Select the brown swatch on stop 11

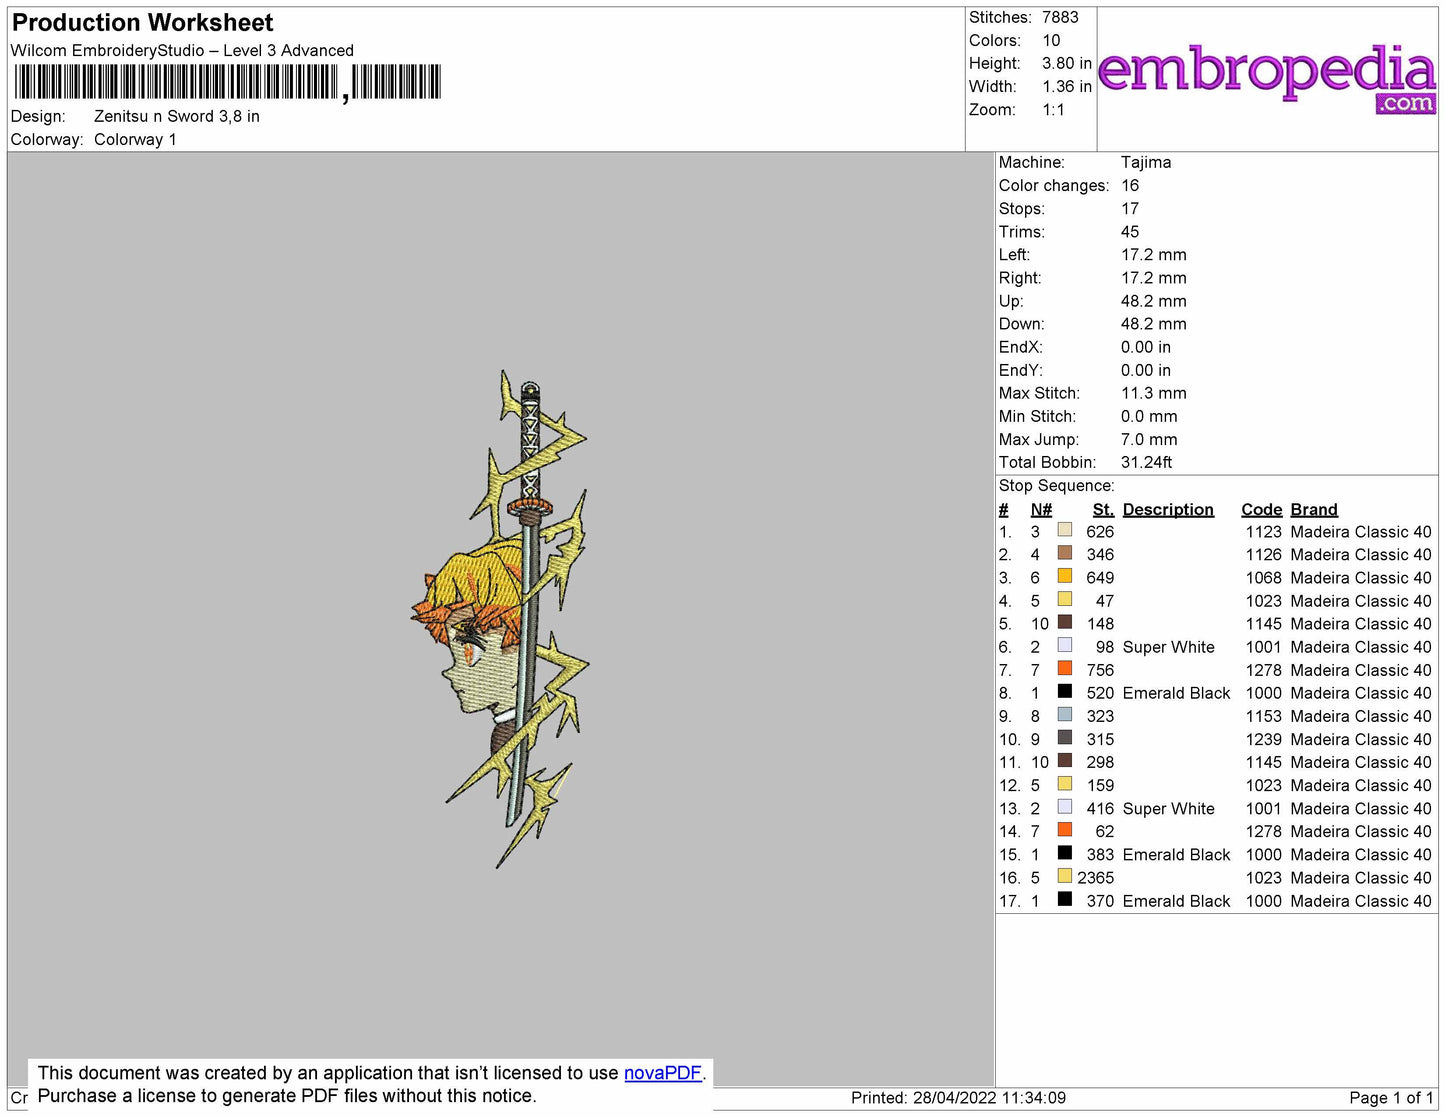coord(1065,760)
